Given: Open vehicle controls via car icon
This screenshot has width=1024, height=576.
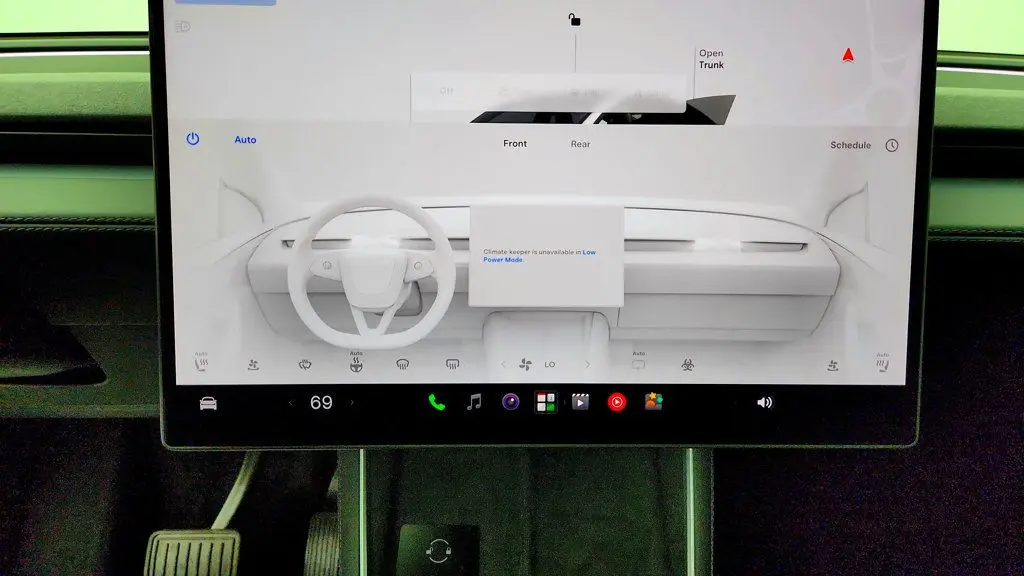Looking at the screenshot, I should [x=208, y=404].
